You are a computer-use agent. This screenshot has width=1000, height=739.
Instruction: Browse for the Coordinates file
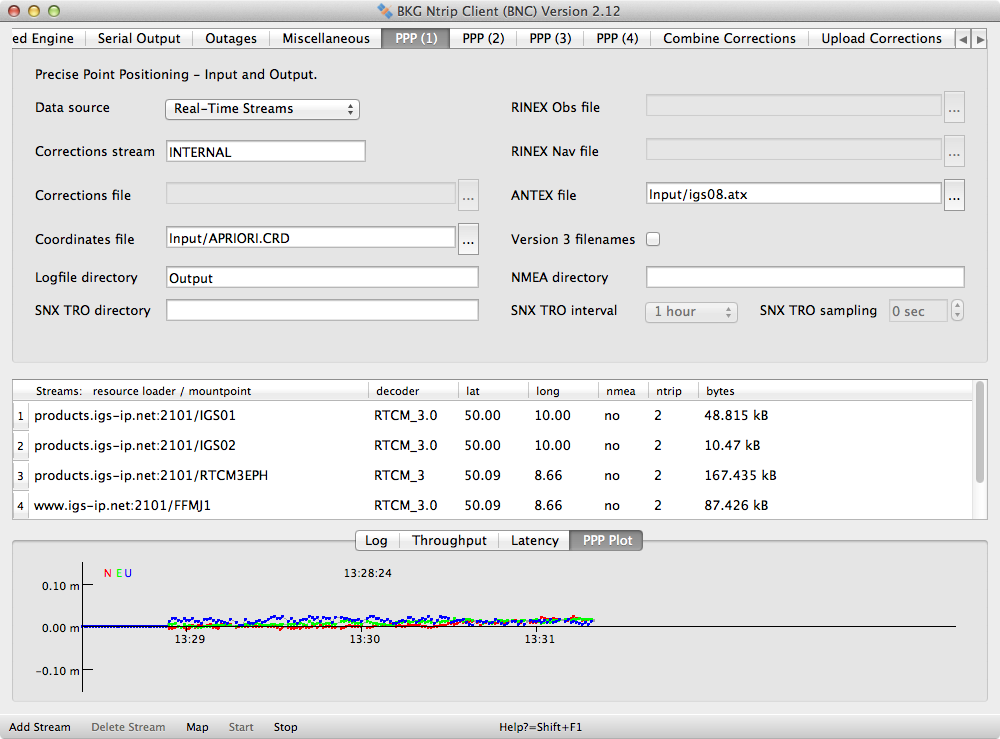[x=468, y=239]
